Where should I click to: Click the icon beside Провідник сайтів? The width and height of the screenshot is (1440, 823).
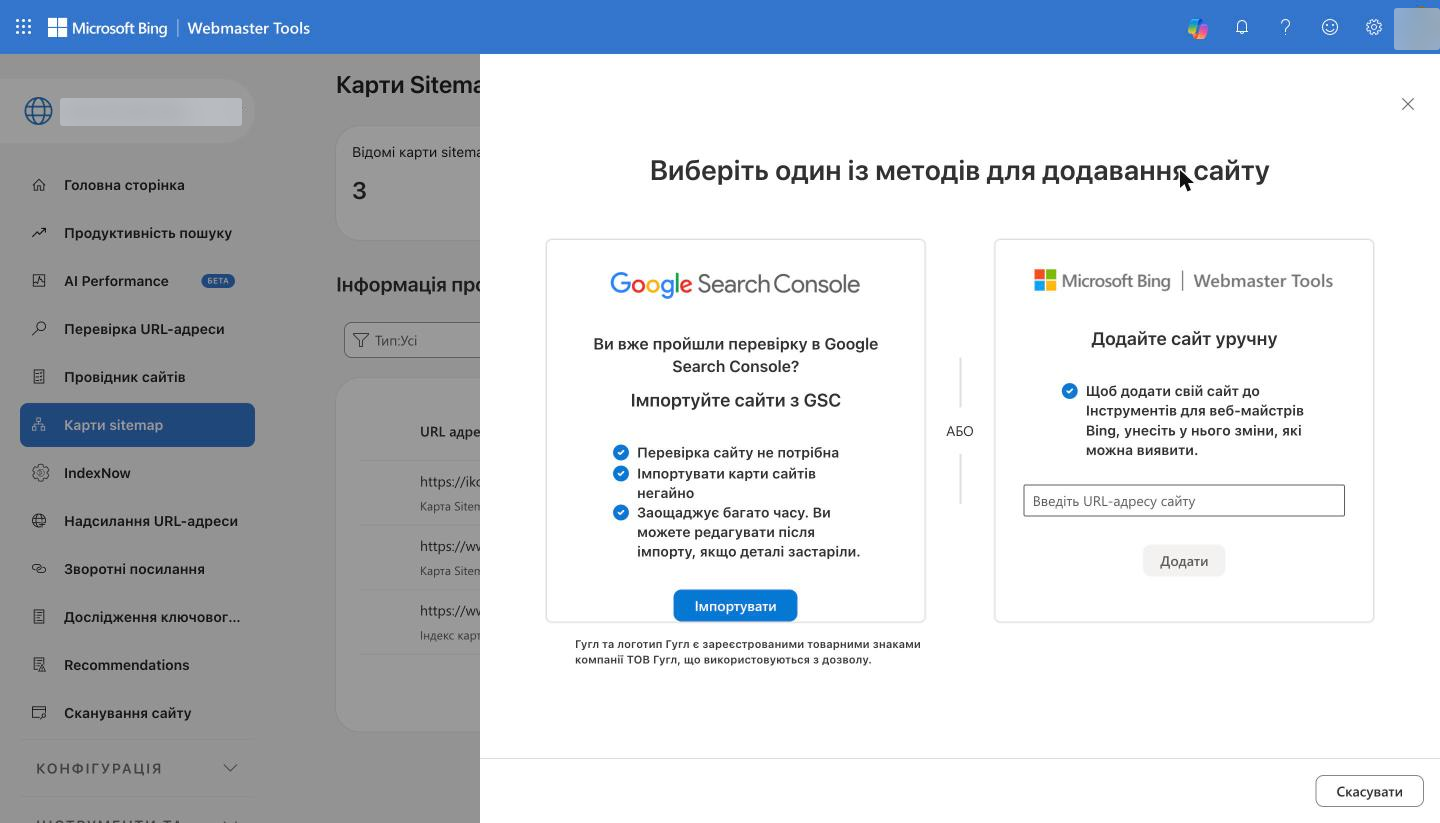[39, 376]
